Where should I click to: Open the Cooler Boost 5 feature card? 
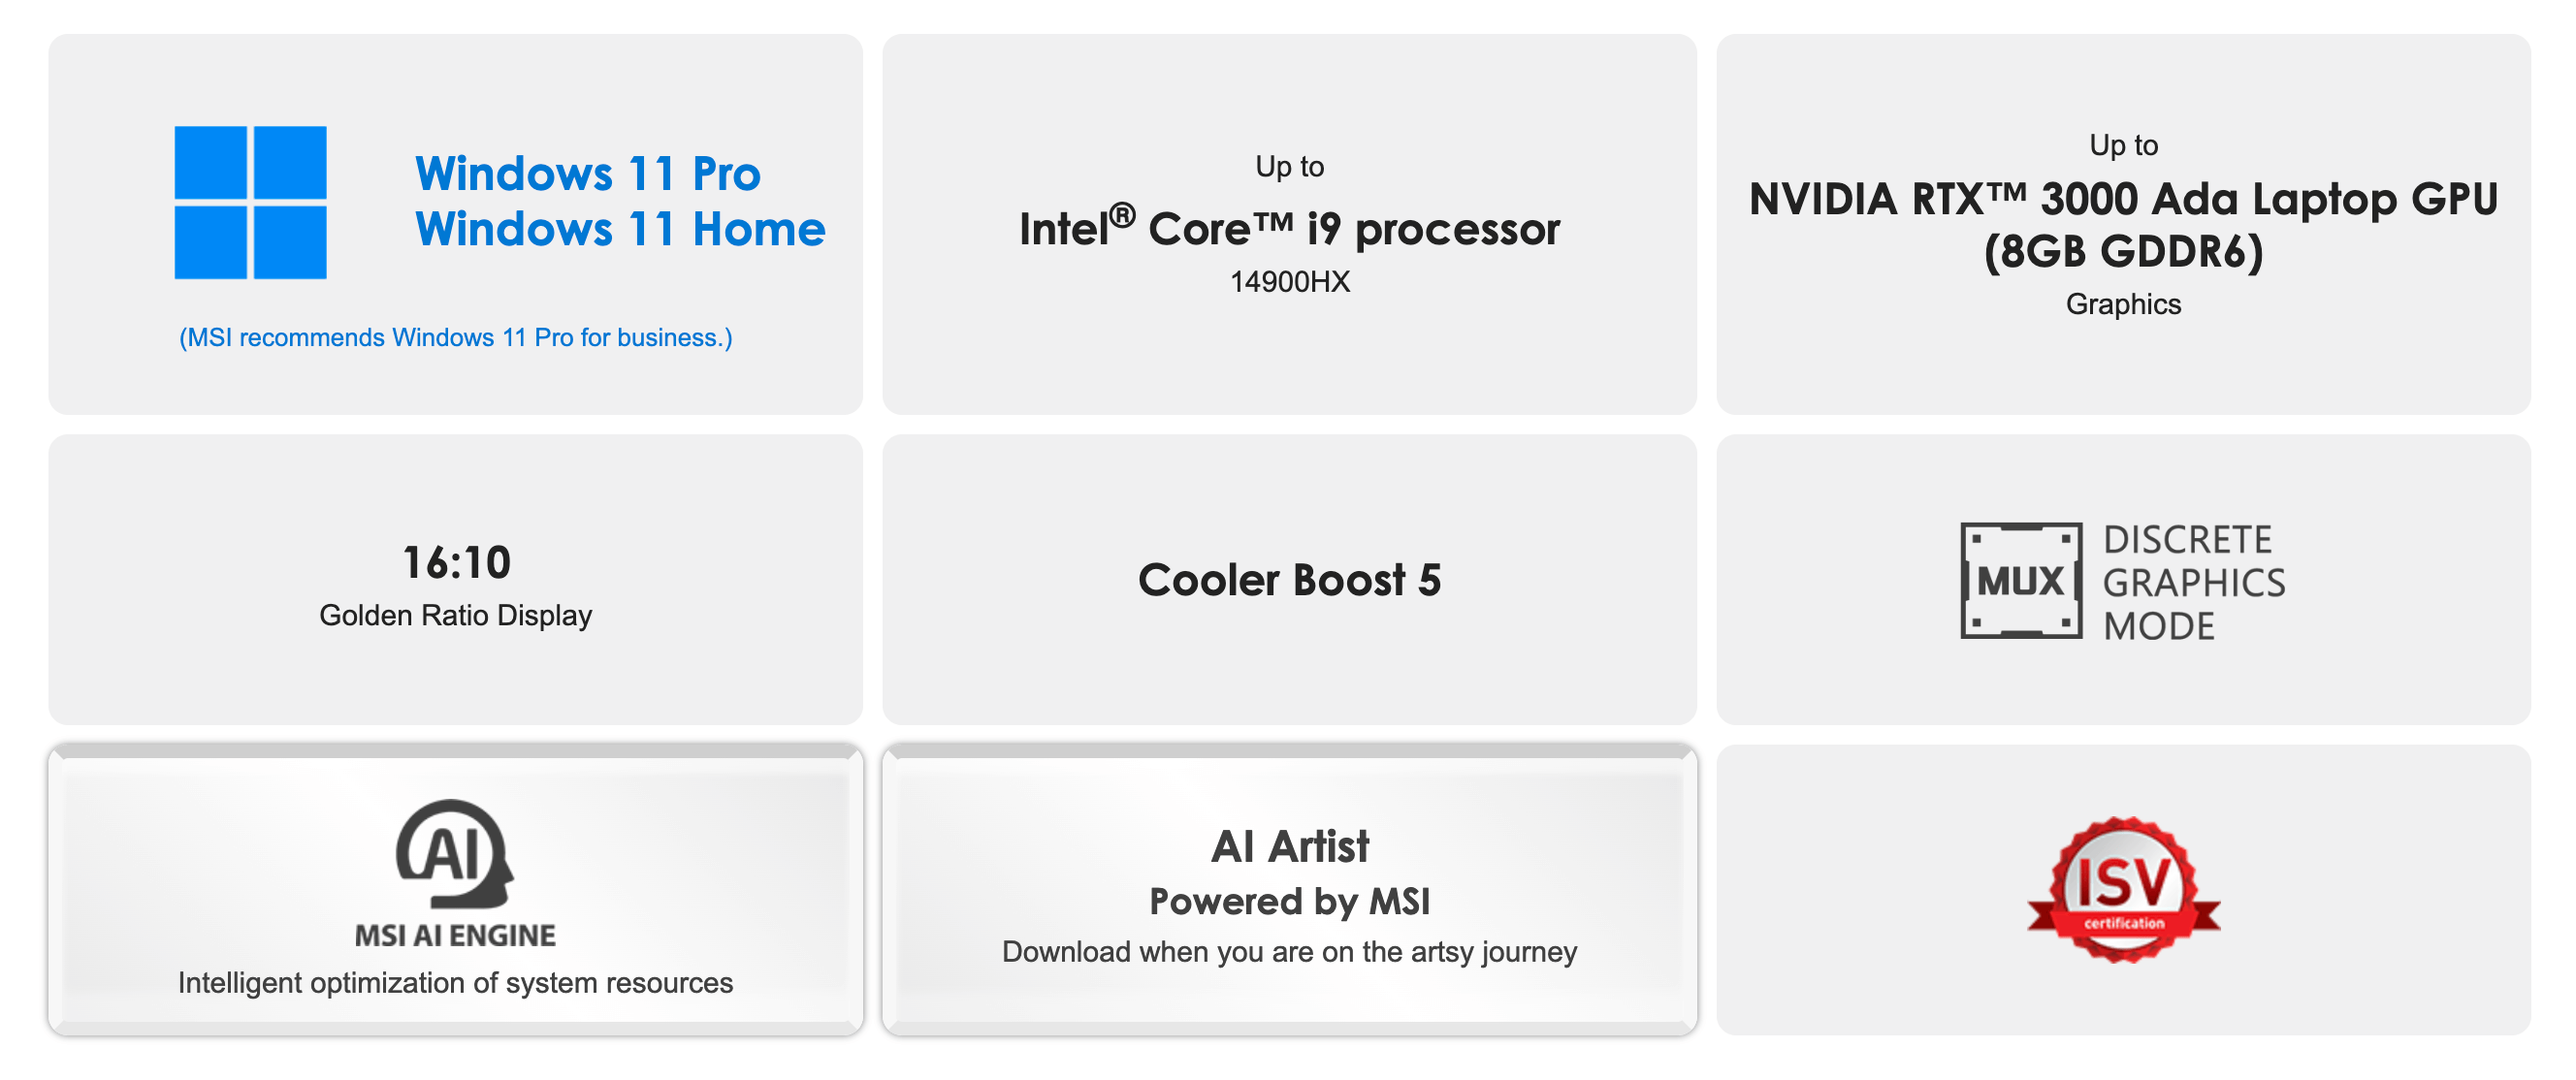coord(1289,580)
